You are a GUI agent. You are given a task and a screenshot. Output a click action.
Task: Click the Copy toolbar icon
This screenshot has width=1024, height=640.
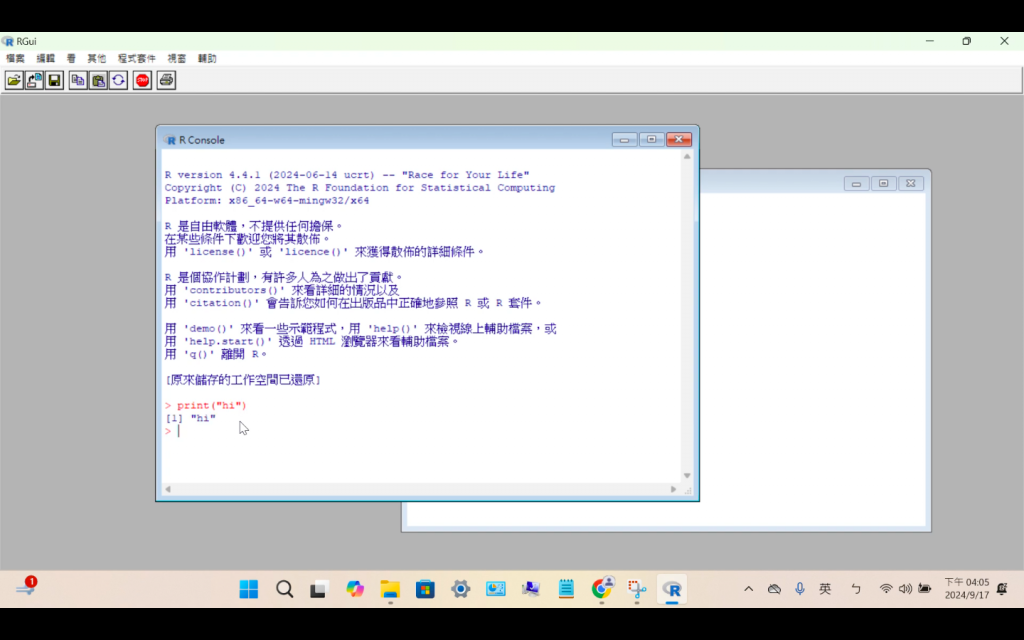(x=78, y=80)
